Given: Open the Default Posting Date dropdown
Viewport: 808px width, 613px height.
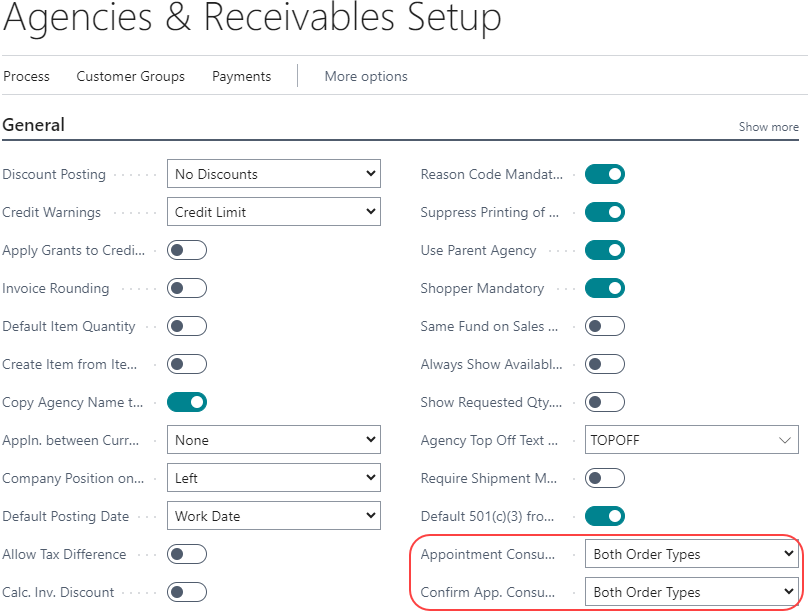Looking at the screenshot, I should coord(273,516).
